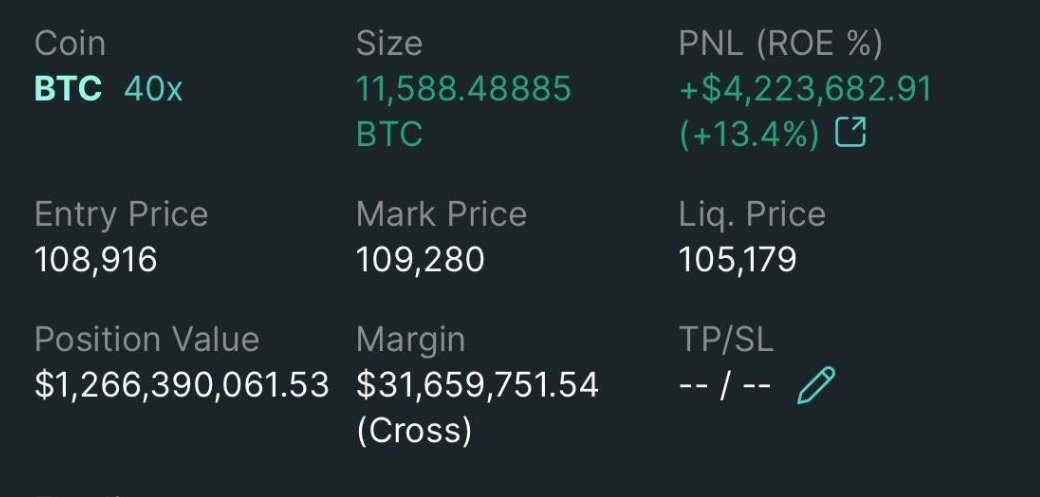Screen dimensions: 1040x497
Task: Click the mark price 109,280
Action: click(x=420, y=260)
